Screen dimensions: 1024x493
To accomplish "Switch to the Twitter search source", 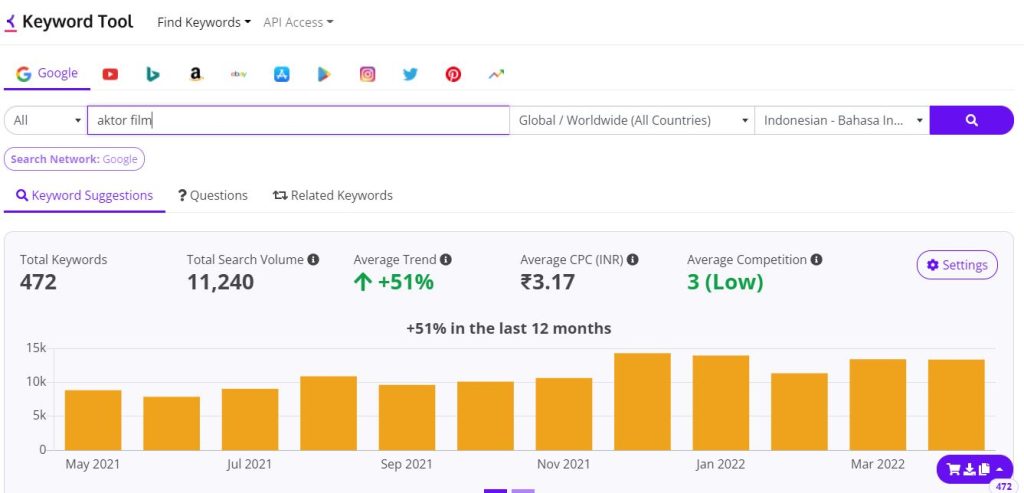I will pos(410,74).
